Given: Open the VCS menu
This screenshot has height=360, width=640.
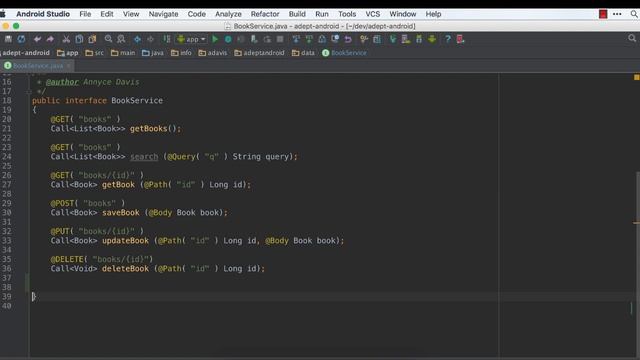Looking at the screenshot, I should tap(372, 14).
